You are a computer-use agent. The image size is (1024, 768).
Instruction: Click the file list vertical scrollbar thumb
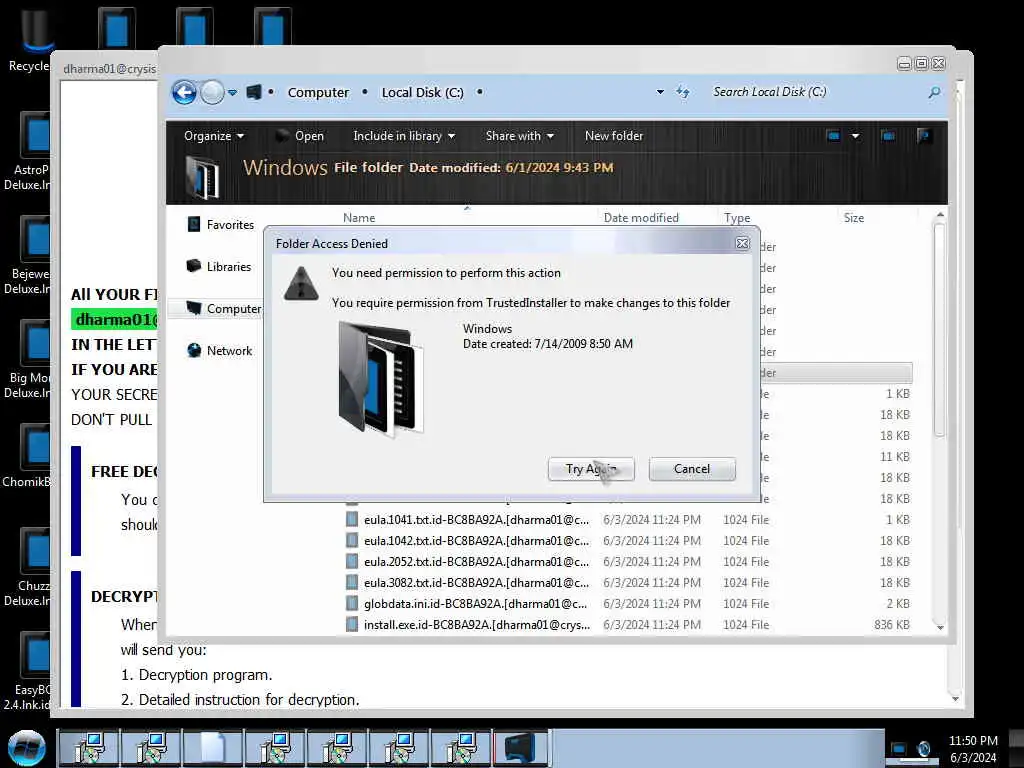940,330
